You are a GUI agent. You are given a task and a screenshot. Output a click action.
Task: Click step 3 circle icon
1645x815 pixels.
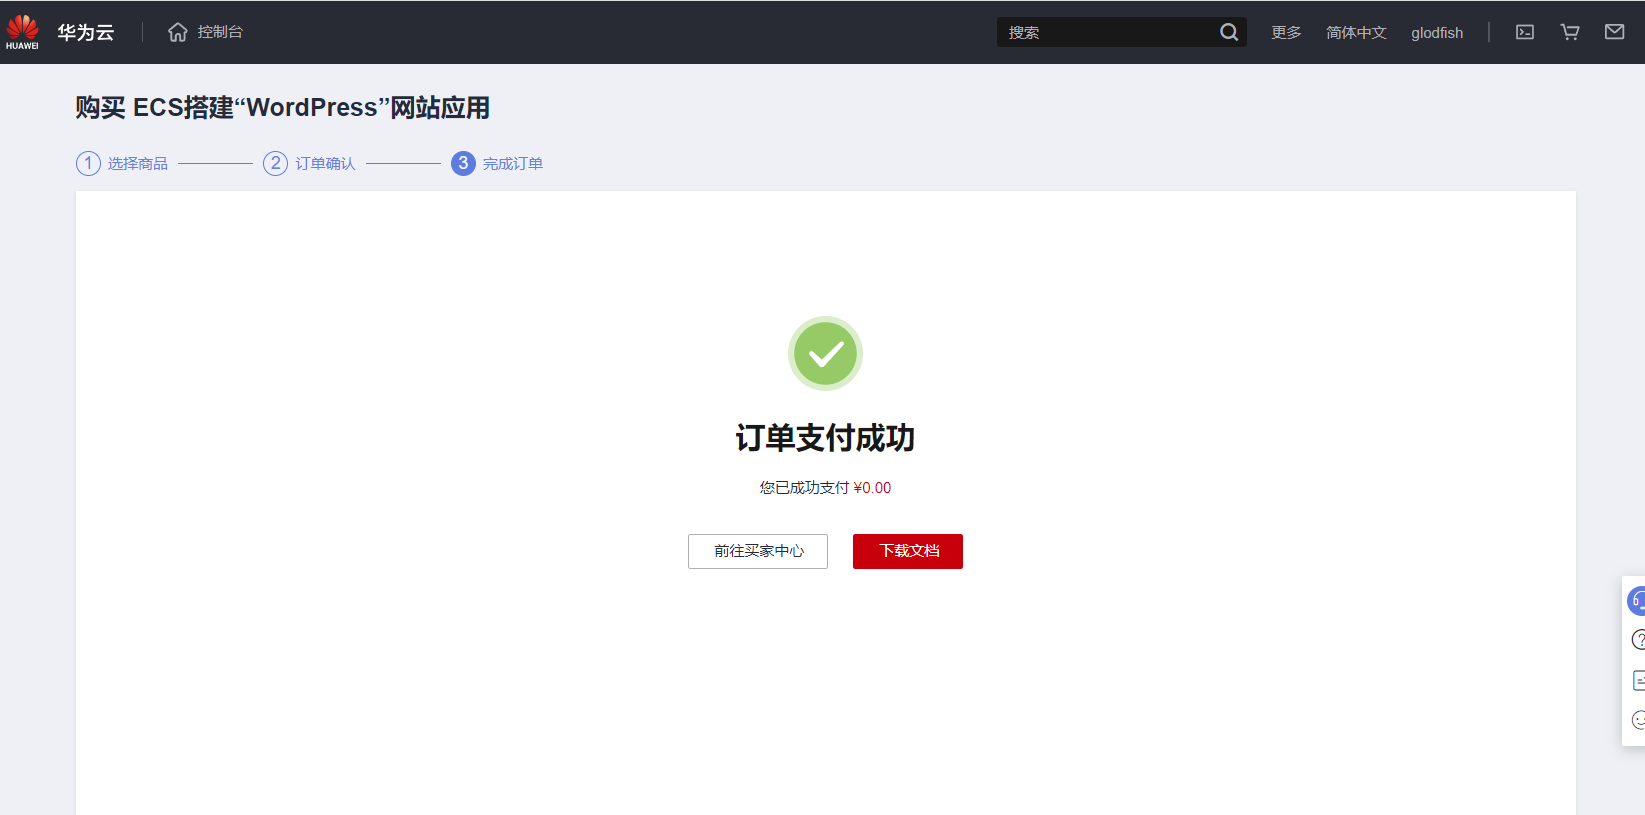tap(463, 163)
